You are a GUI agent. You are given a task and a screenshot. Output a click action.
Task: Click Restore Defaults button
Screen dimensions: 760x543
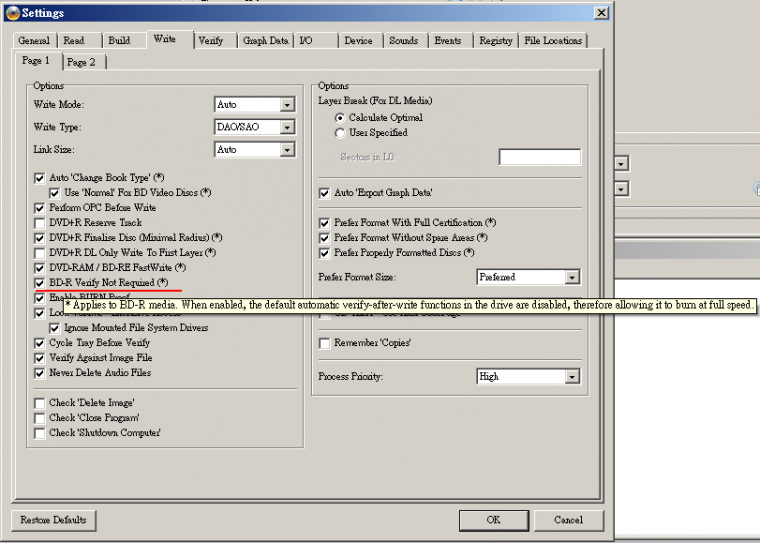tap(53, 520)
